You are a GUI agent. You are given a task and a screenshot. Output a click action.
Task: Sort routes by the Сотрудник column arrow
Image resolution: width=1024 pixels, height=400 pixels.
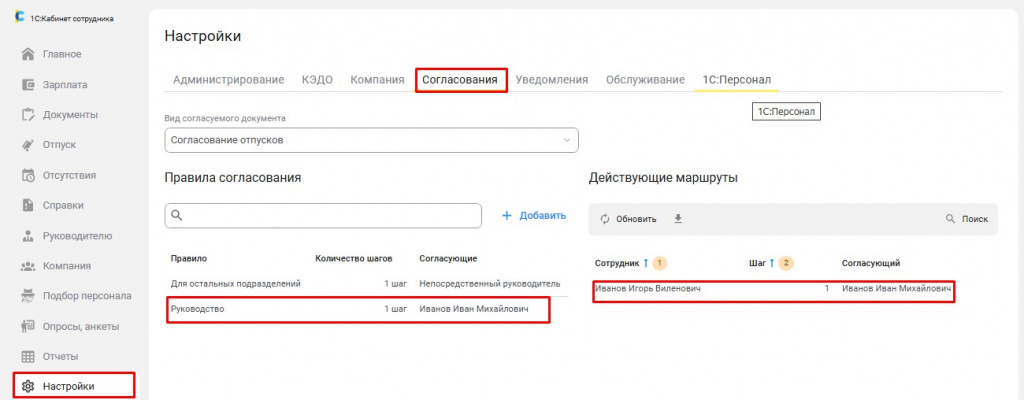coord(646,263)
